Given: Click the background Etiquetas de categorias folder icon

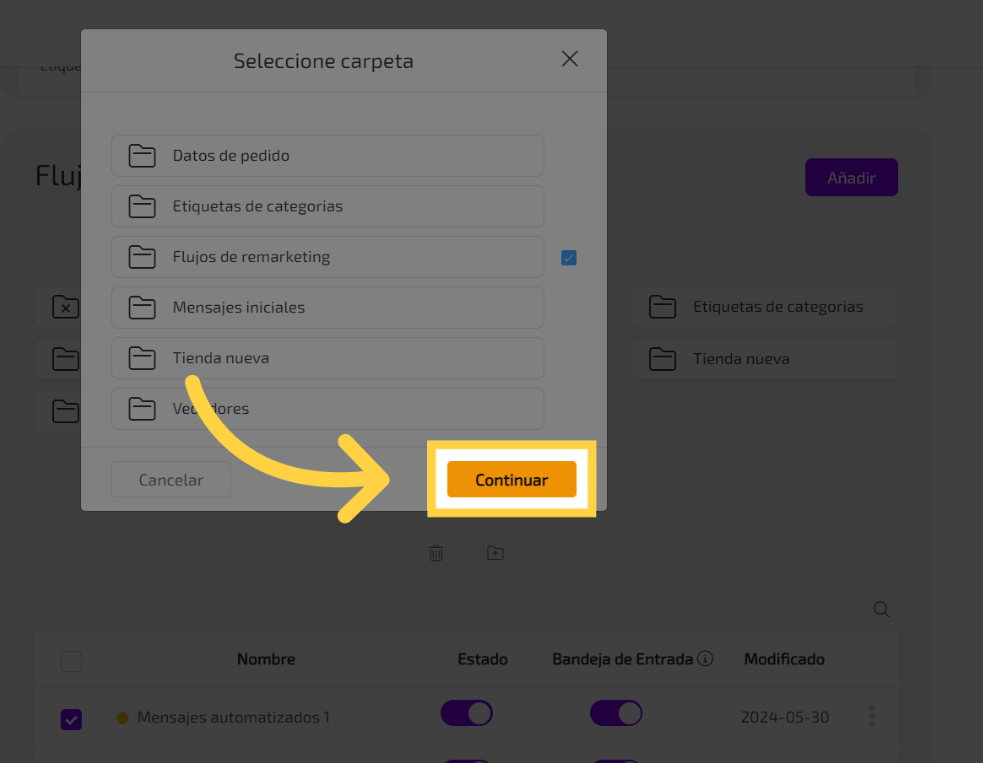Looking at the screenshot, I should pos(662,307).
